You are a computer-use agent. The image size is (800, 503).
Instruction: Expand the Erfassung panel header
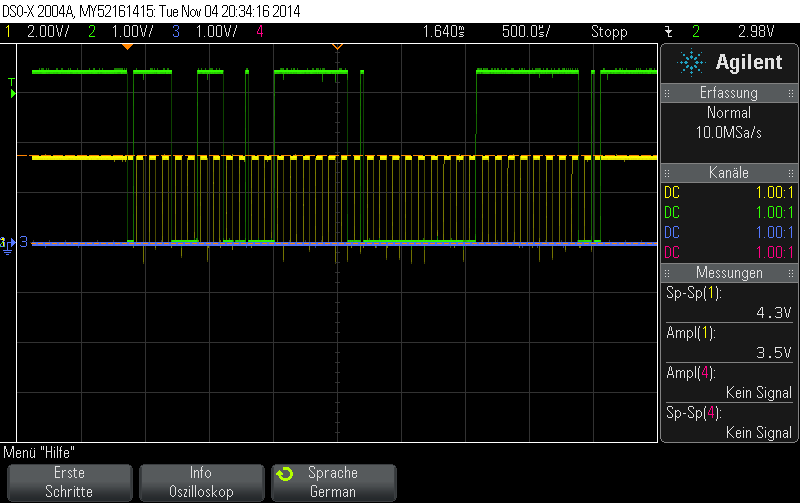pyautogui.click(x=728, y=93)
